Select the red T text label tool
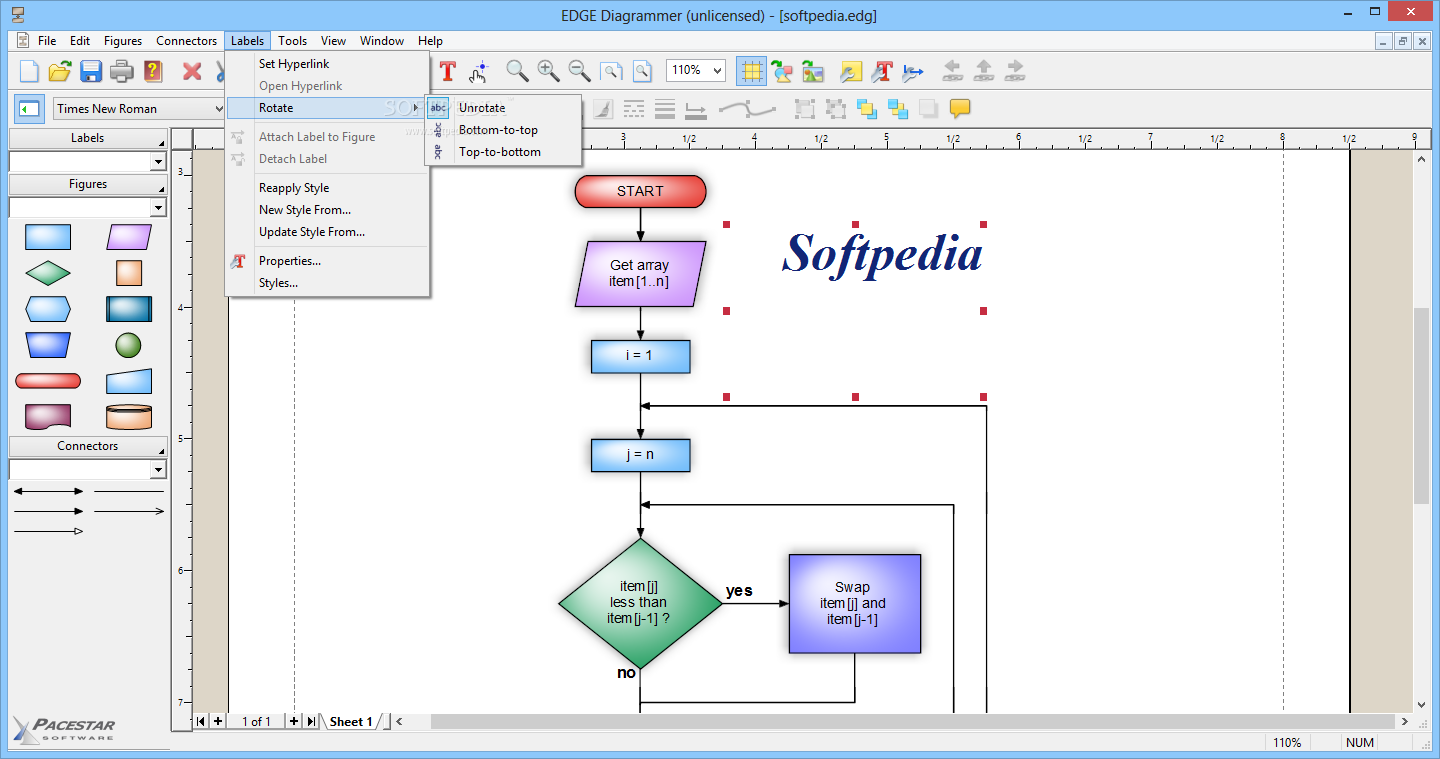The width and height of the screenshot is (1440, 759). point(447,71)
